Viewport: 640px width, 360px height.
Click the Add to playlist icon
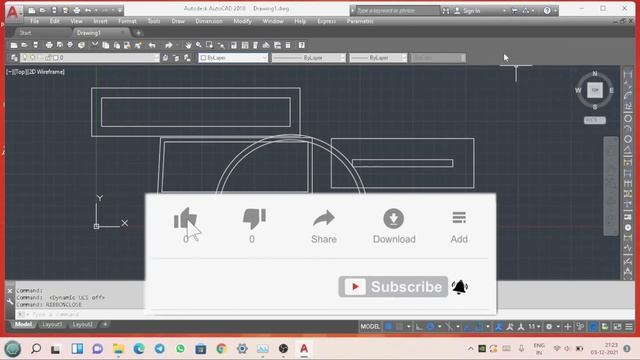(x=459, y=218)
